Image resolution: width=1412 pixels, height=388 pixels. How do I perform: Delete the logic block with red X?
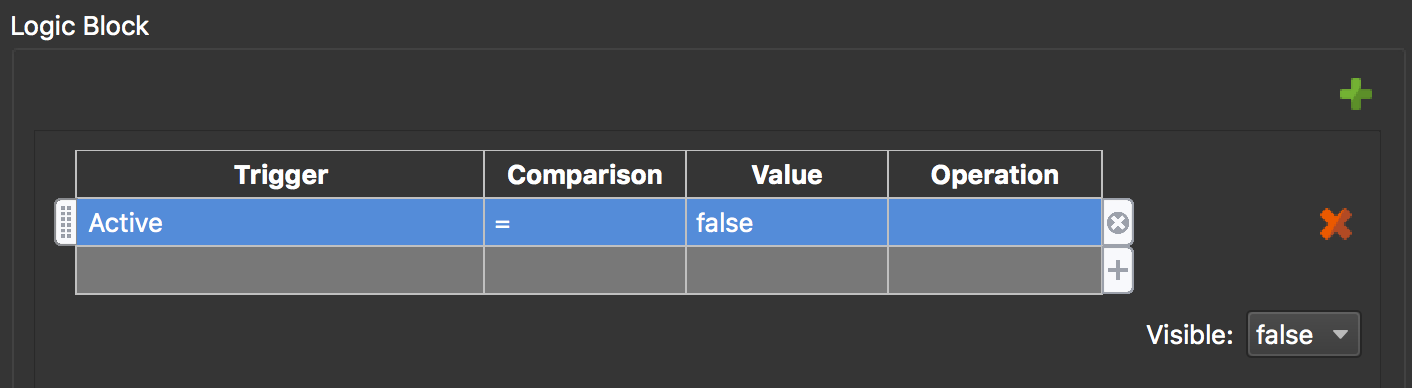coord(1336,224)
